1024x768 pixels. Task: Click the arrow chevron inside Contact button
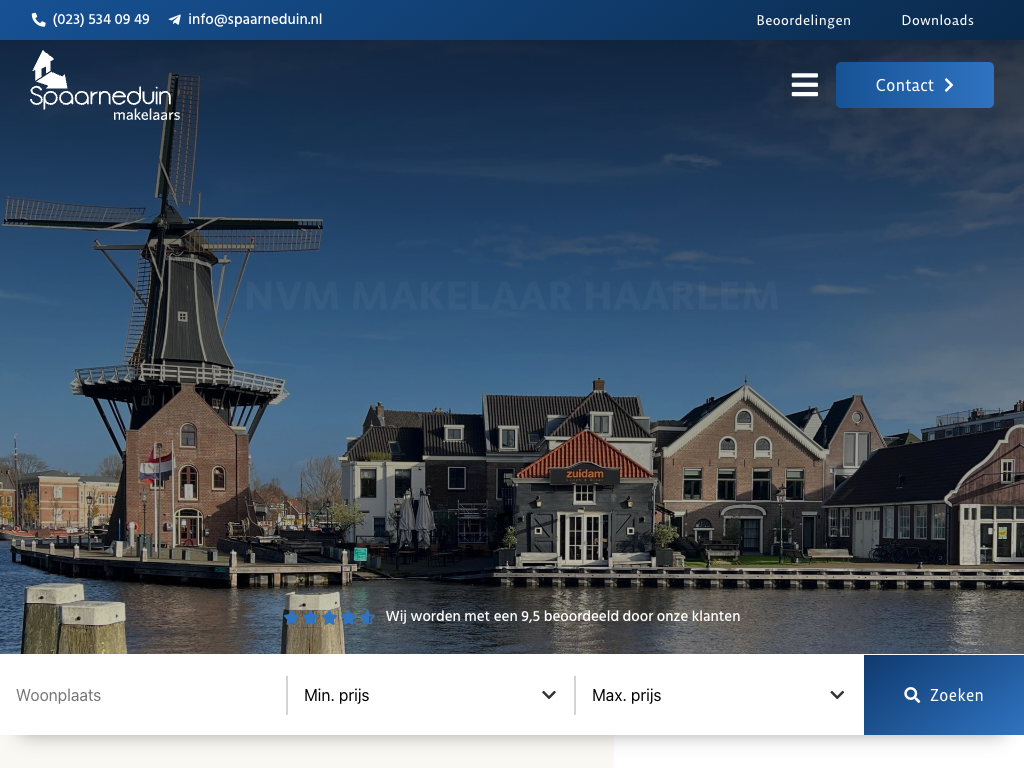(x=949, y=85)
